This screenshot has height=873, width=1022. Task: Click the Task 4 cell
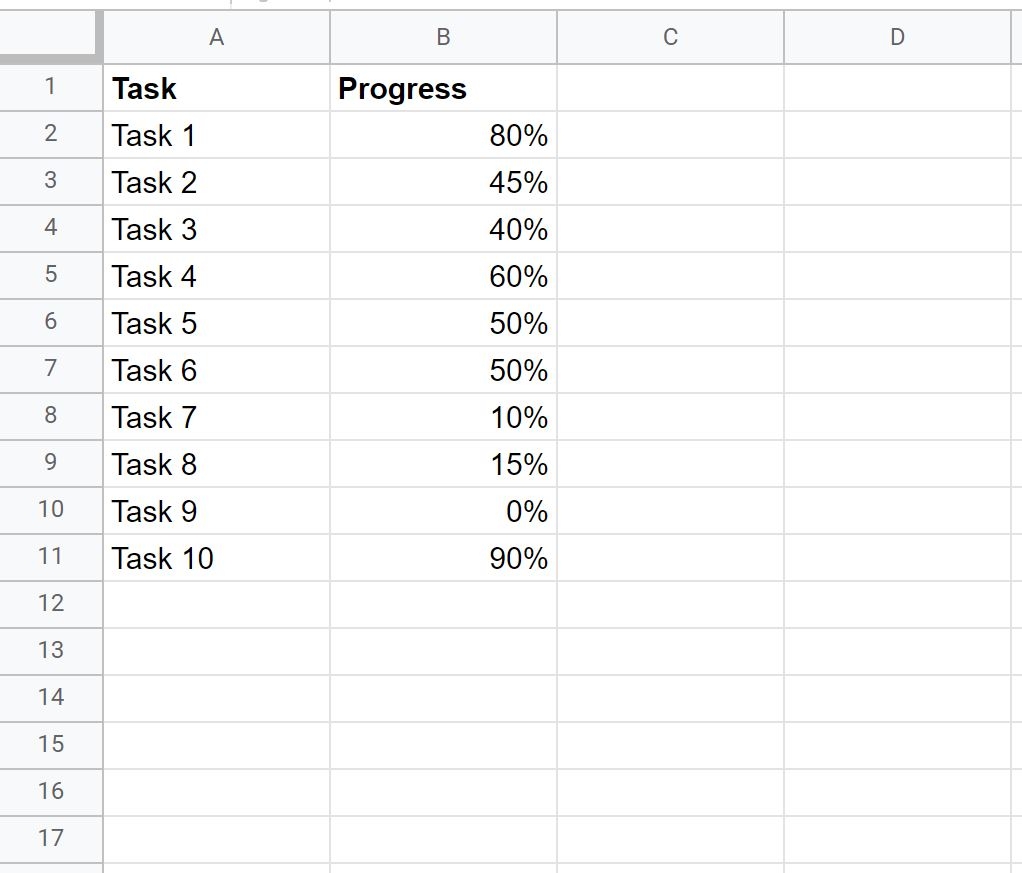(x=216, y=277)
